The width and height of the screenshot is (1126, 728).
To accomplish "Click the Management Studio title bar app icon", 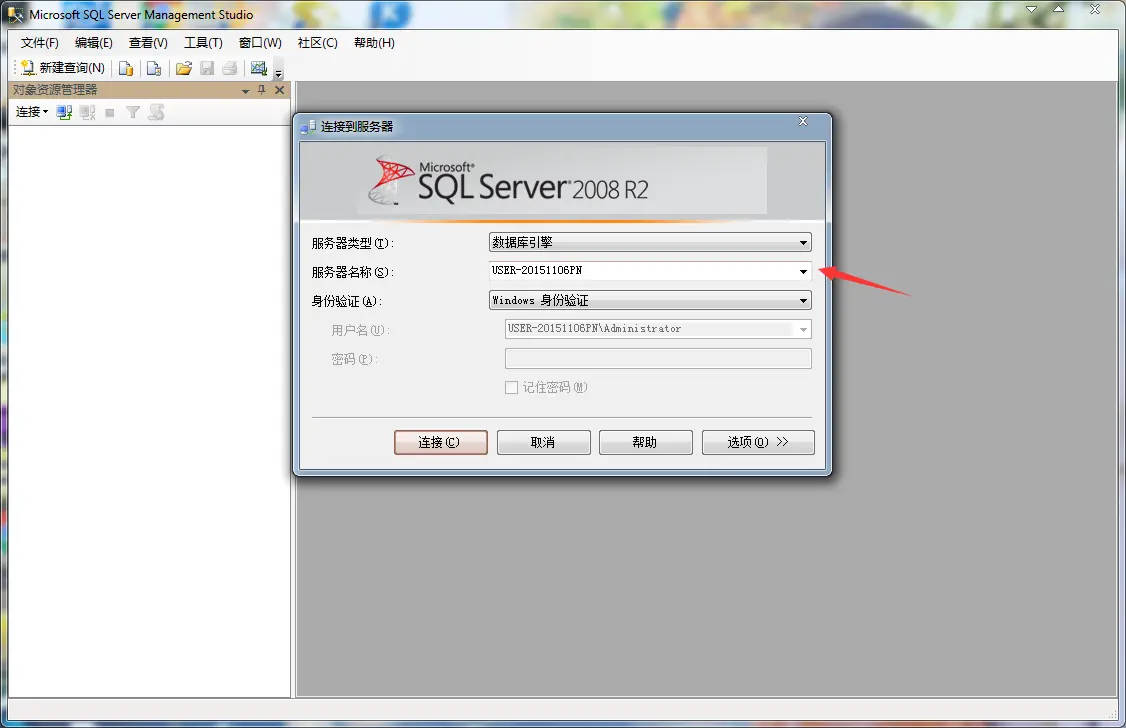I will 15,14.
